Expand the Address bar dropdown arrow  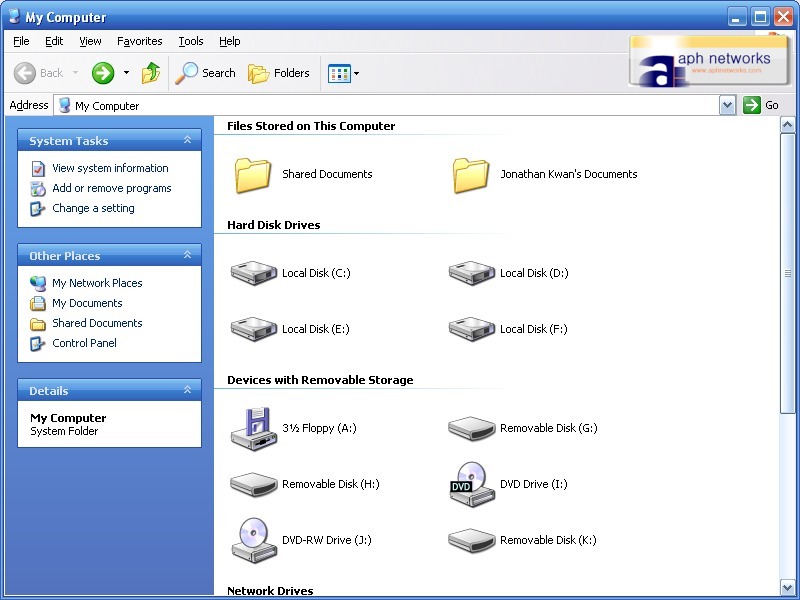point(727,105)
